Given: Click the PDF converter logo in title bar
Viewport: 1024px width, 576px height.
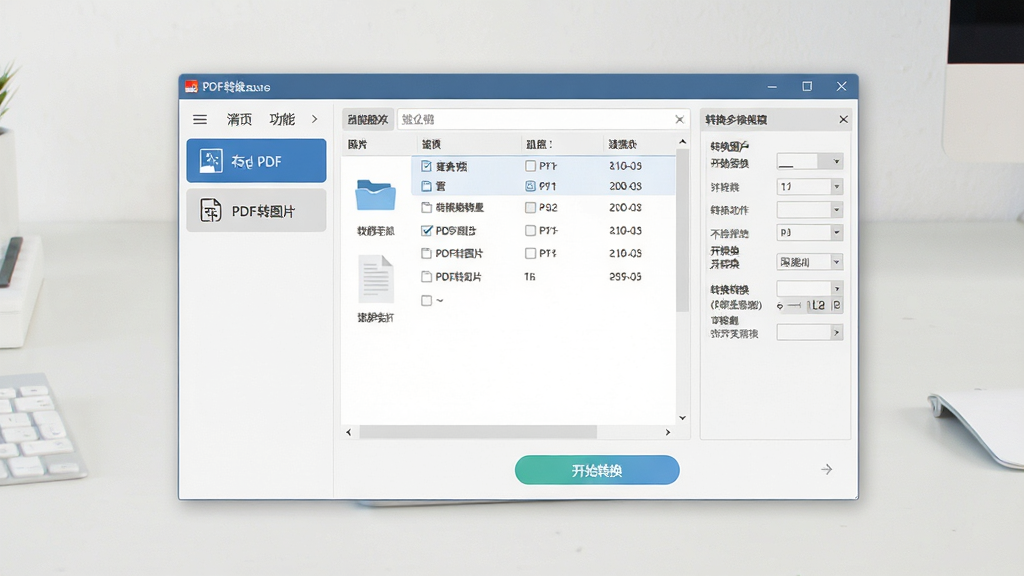Looking at the screenshot, I should (x=191, y=86).
